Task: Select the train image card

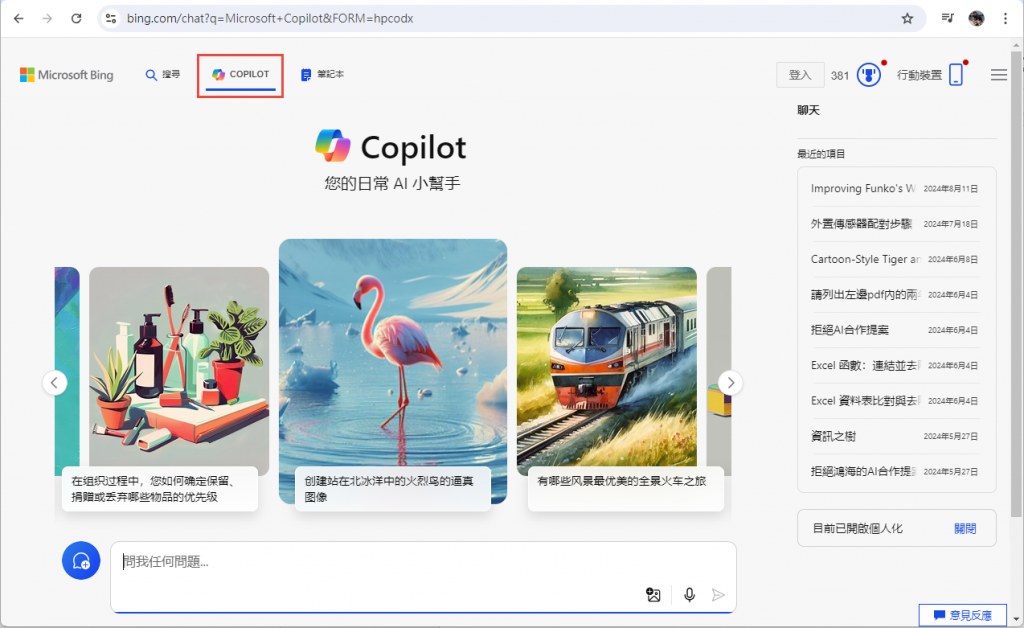Action: pos(607,367)
